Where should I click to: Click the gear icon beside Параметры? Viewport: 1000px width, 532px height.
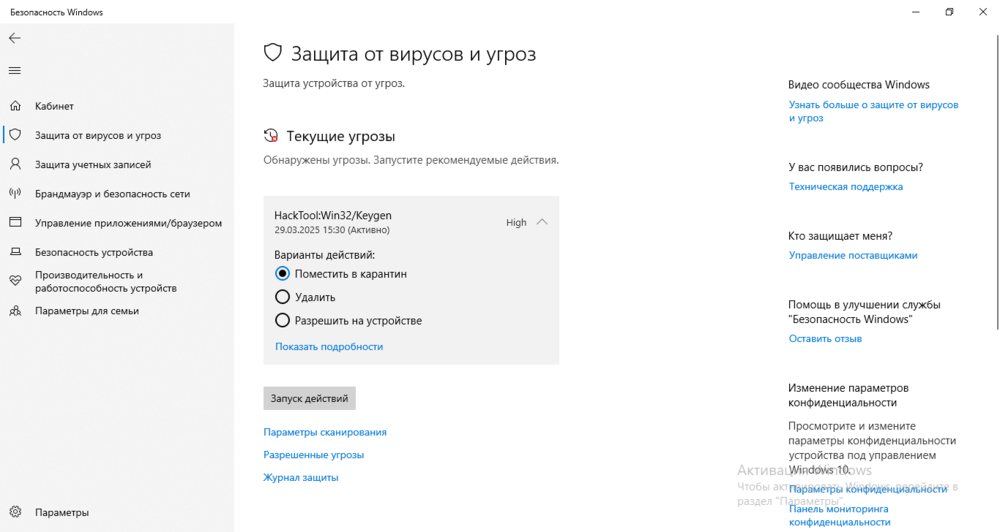click(15, 512)
